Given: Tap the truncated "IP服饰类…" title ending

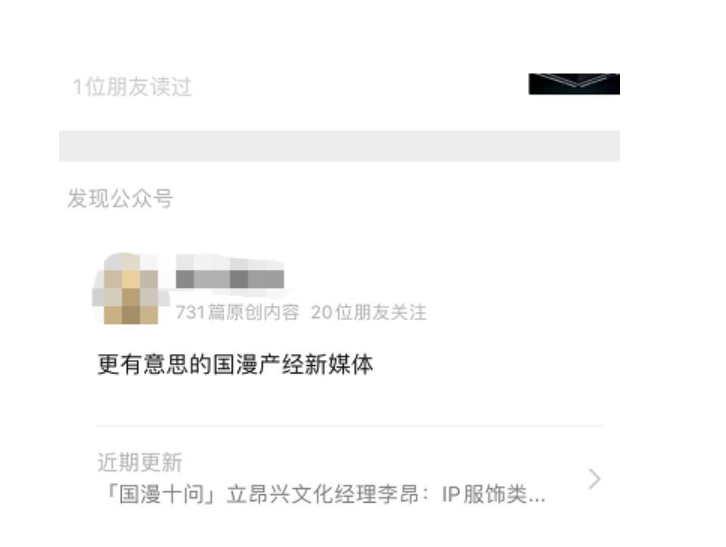Looking at the screenshot, I should click(x=494, y=494).
